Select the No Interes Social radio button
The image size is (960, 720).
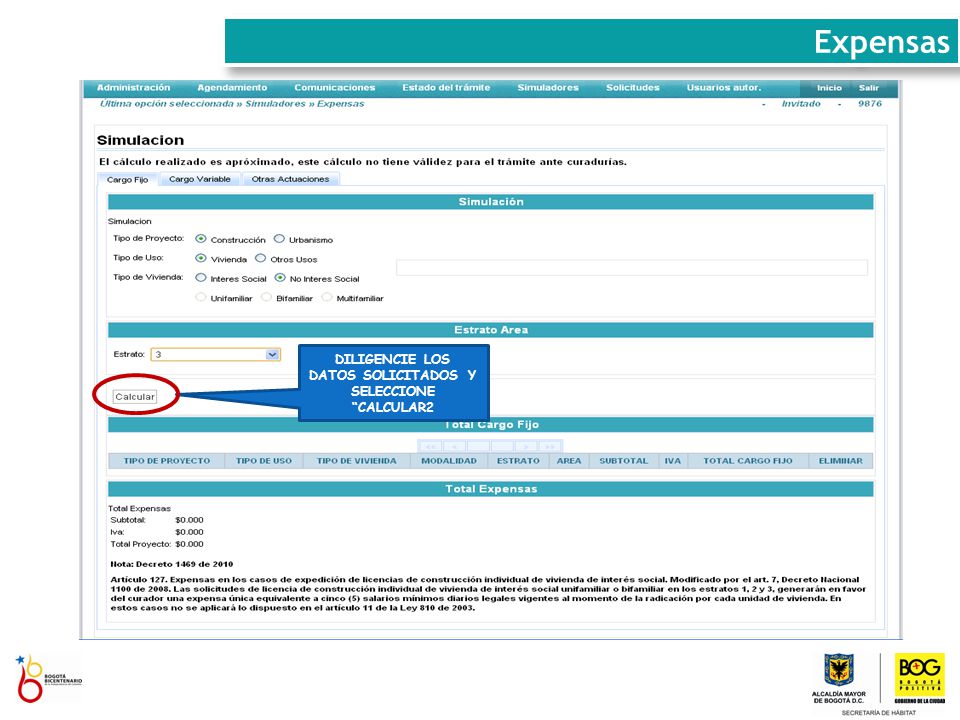(x=280, y=278)
